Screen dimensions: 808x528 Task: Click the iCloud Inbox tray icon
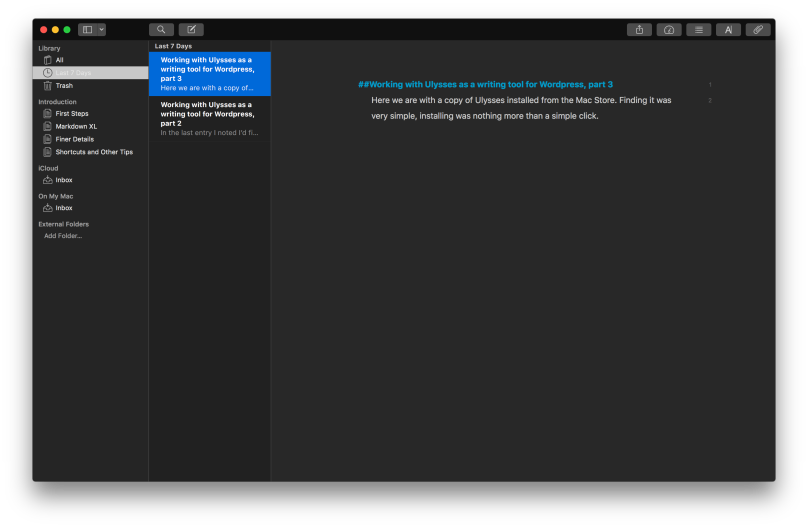point(47,180)
